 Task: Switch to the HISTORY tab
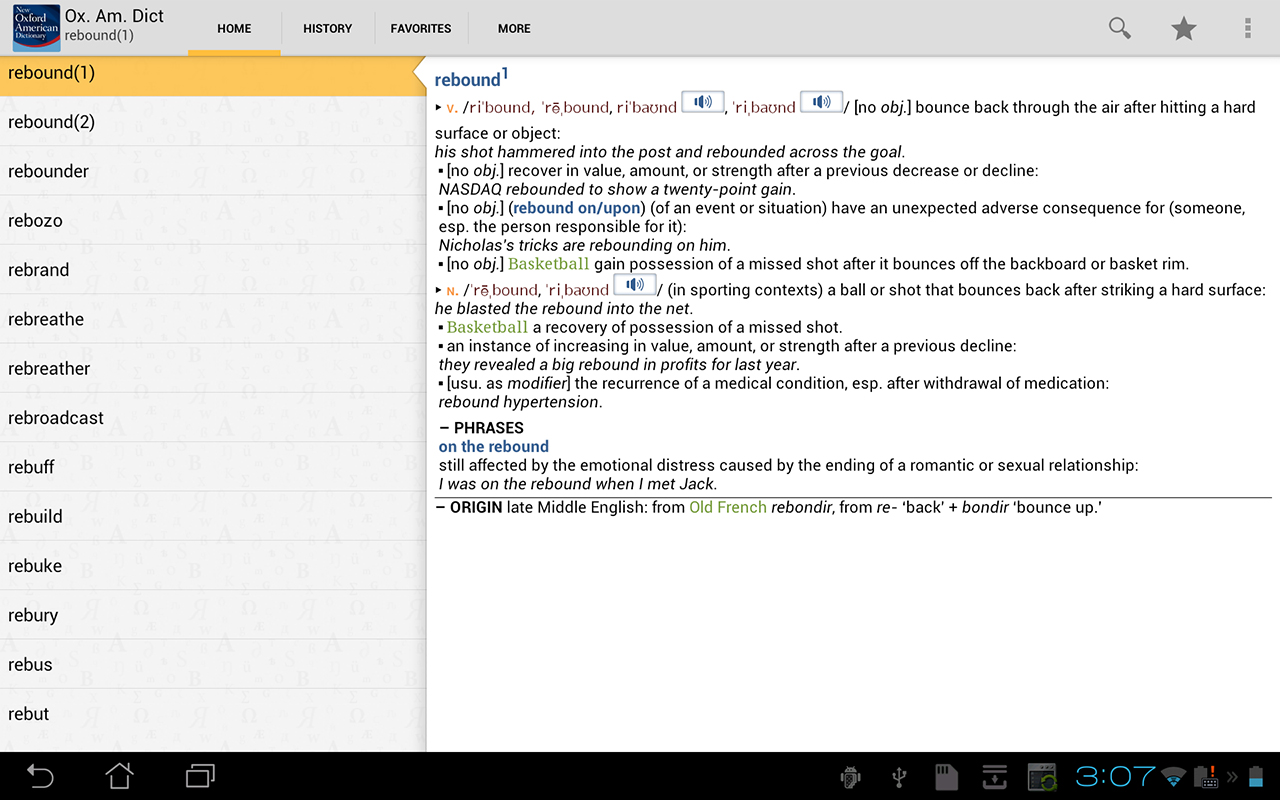tap(327, 28)
